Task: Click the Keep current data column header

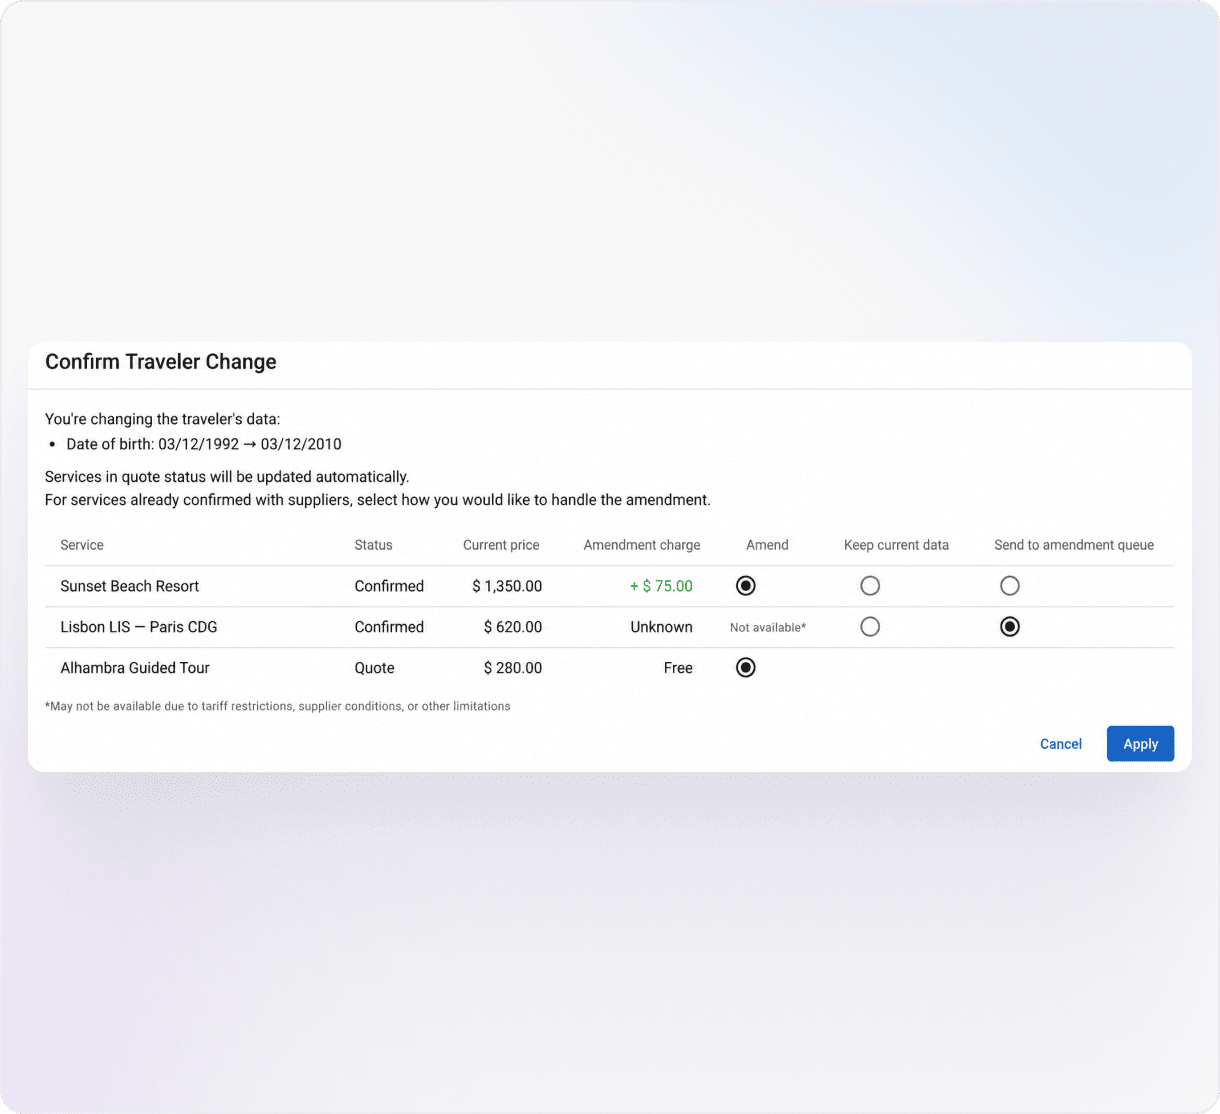Action: point(896,545)
